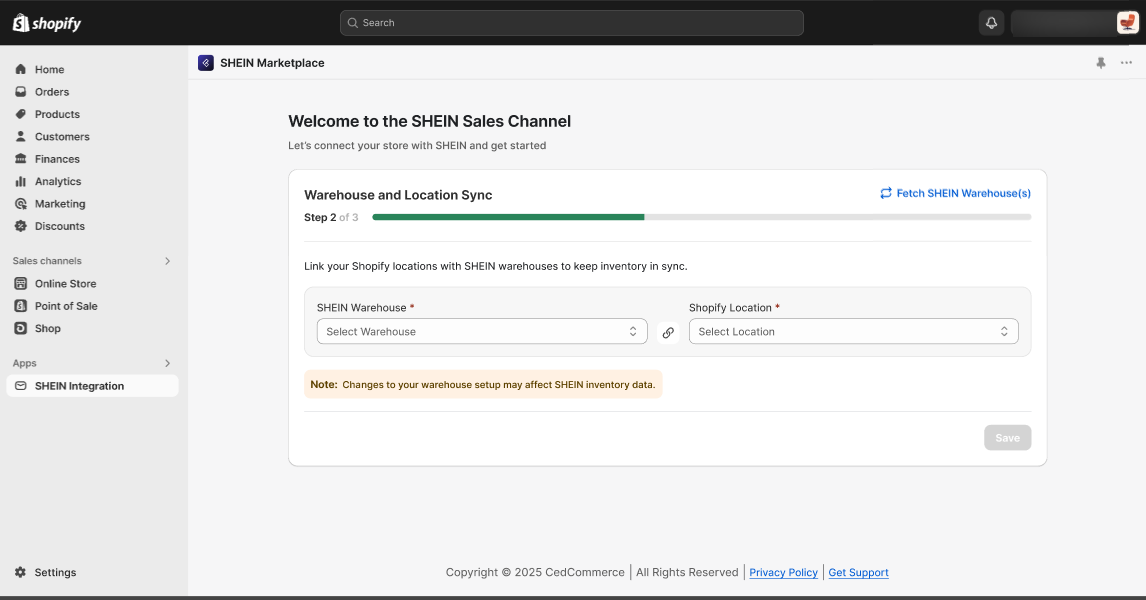Image resolution: width=1146 pixels, height=600 pixels.
Task: Select SHEIN Integration in Apps
Action: click(92, 386)
